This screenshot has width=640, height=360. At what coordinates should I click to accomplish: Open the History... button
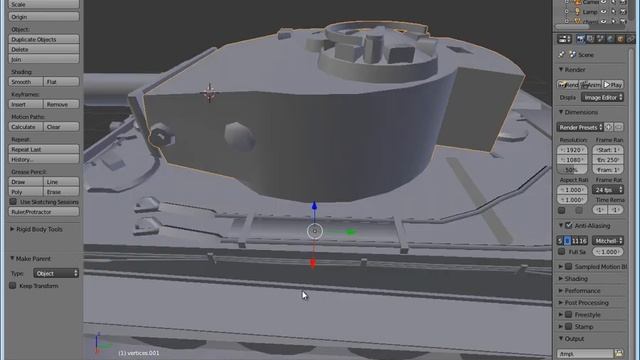click(44, 159)
